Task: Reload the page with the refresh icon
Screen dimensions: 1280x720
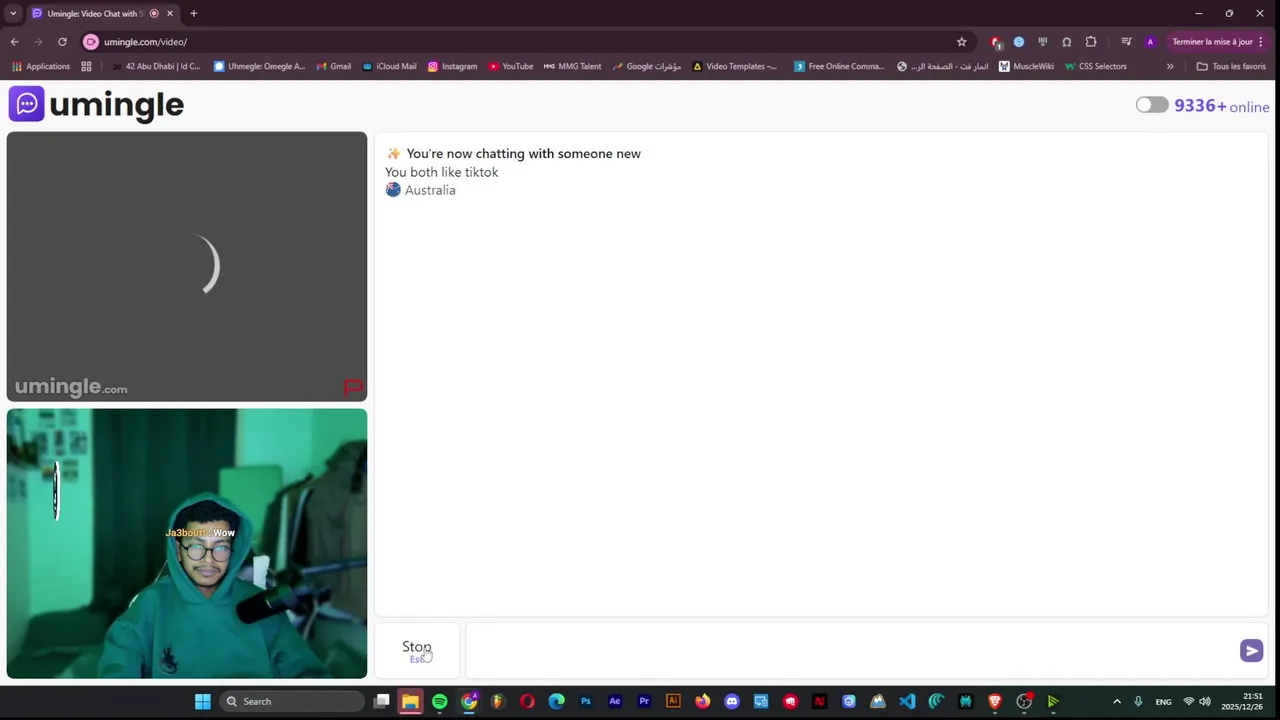Action: pyautogui.click(x=62, y=42)
